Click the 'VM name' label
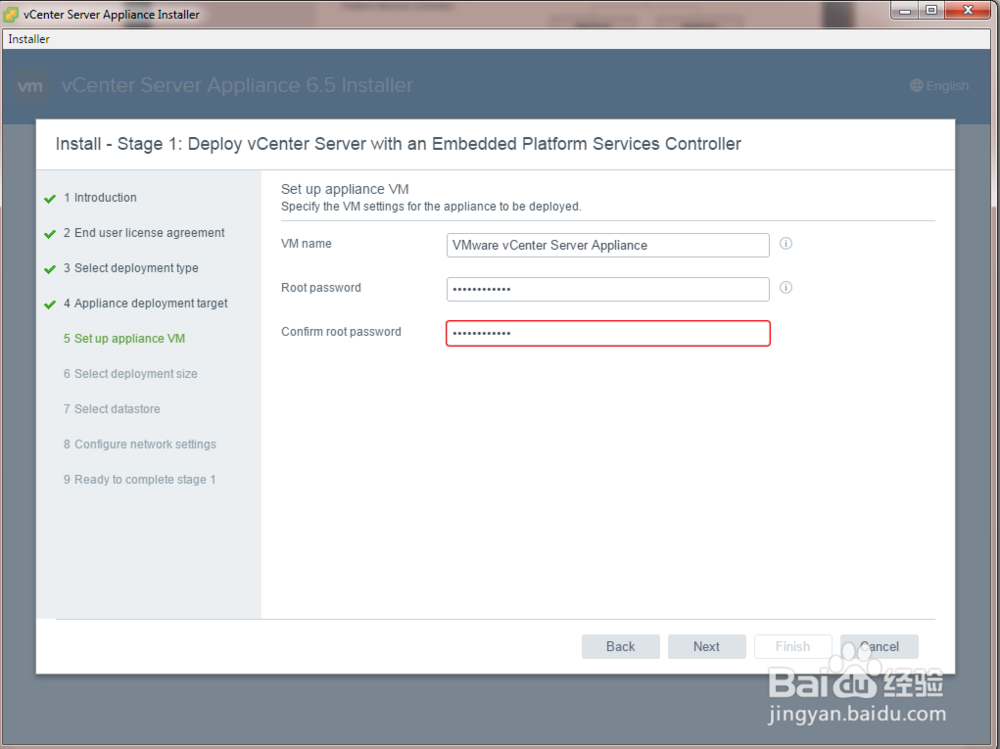This screenshot has width=1000, height=749. 306,244
